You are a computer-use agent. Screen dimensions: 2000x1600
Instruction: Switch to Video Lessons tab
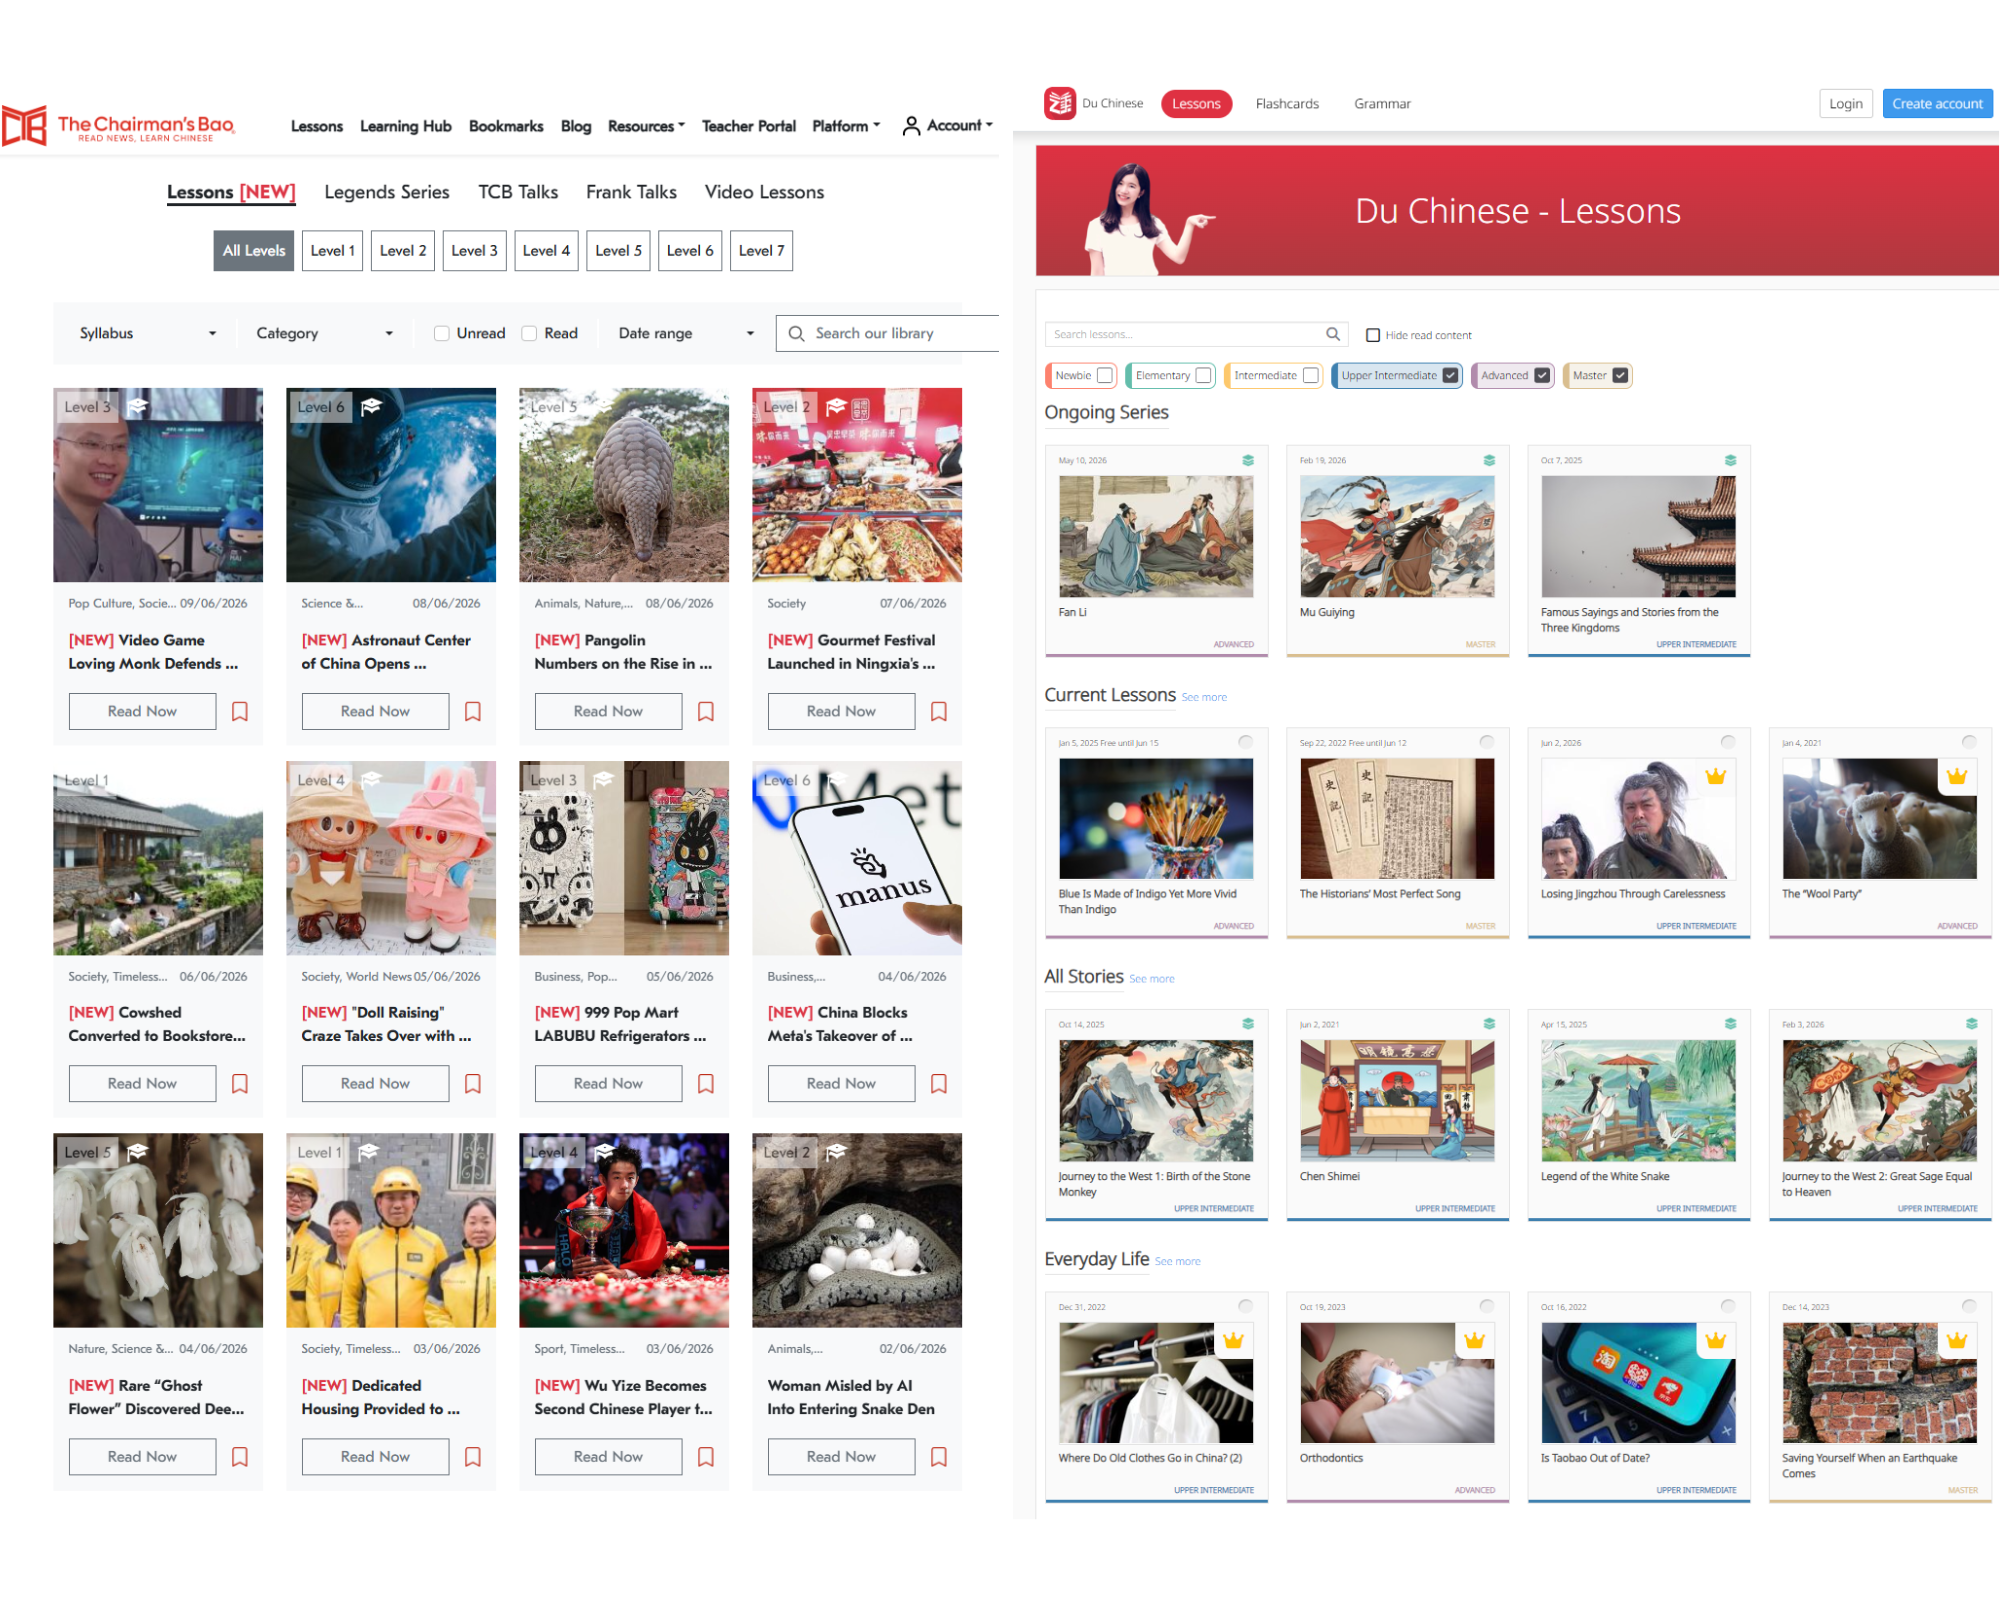764,192
